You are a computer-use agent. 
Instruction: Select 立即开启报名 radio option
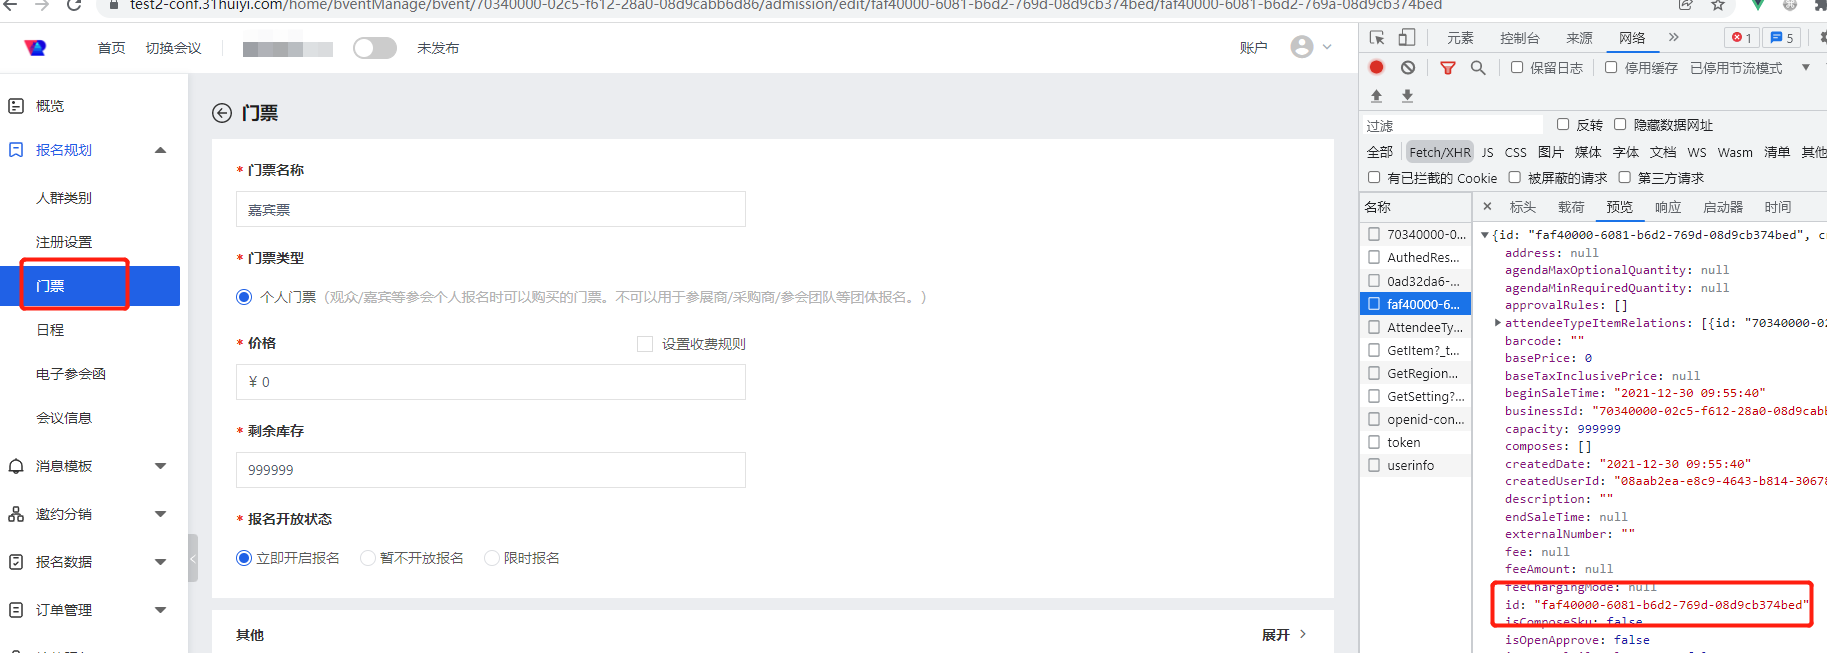244,558
